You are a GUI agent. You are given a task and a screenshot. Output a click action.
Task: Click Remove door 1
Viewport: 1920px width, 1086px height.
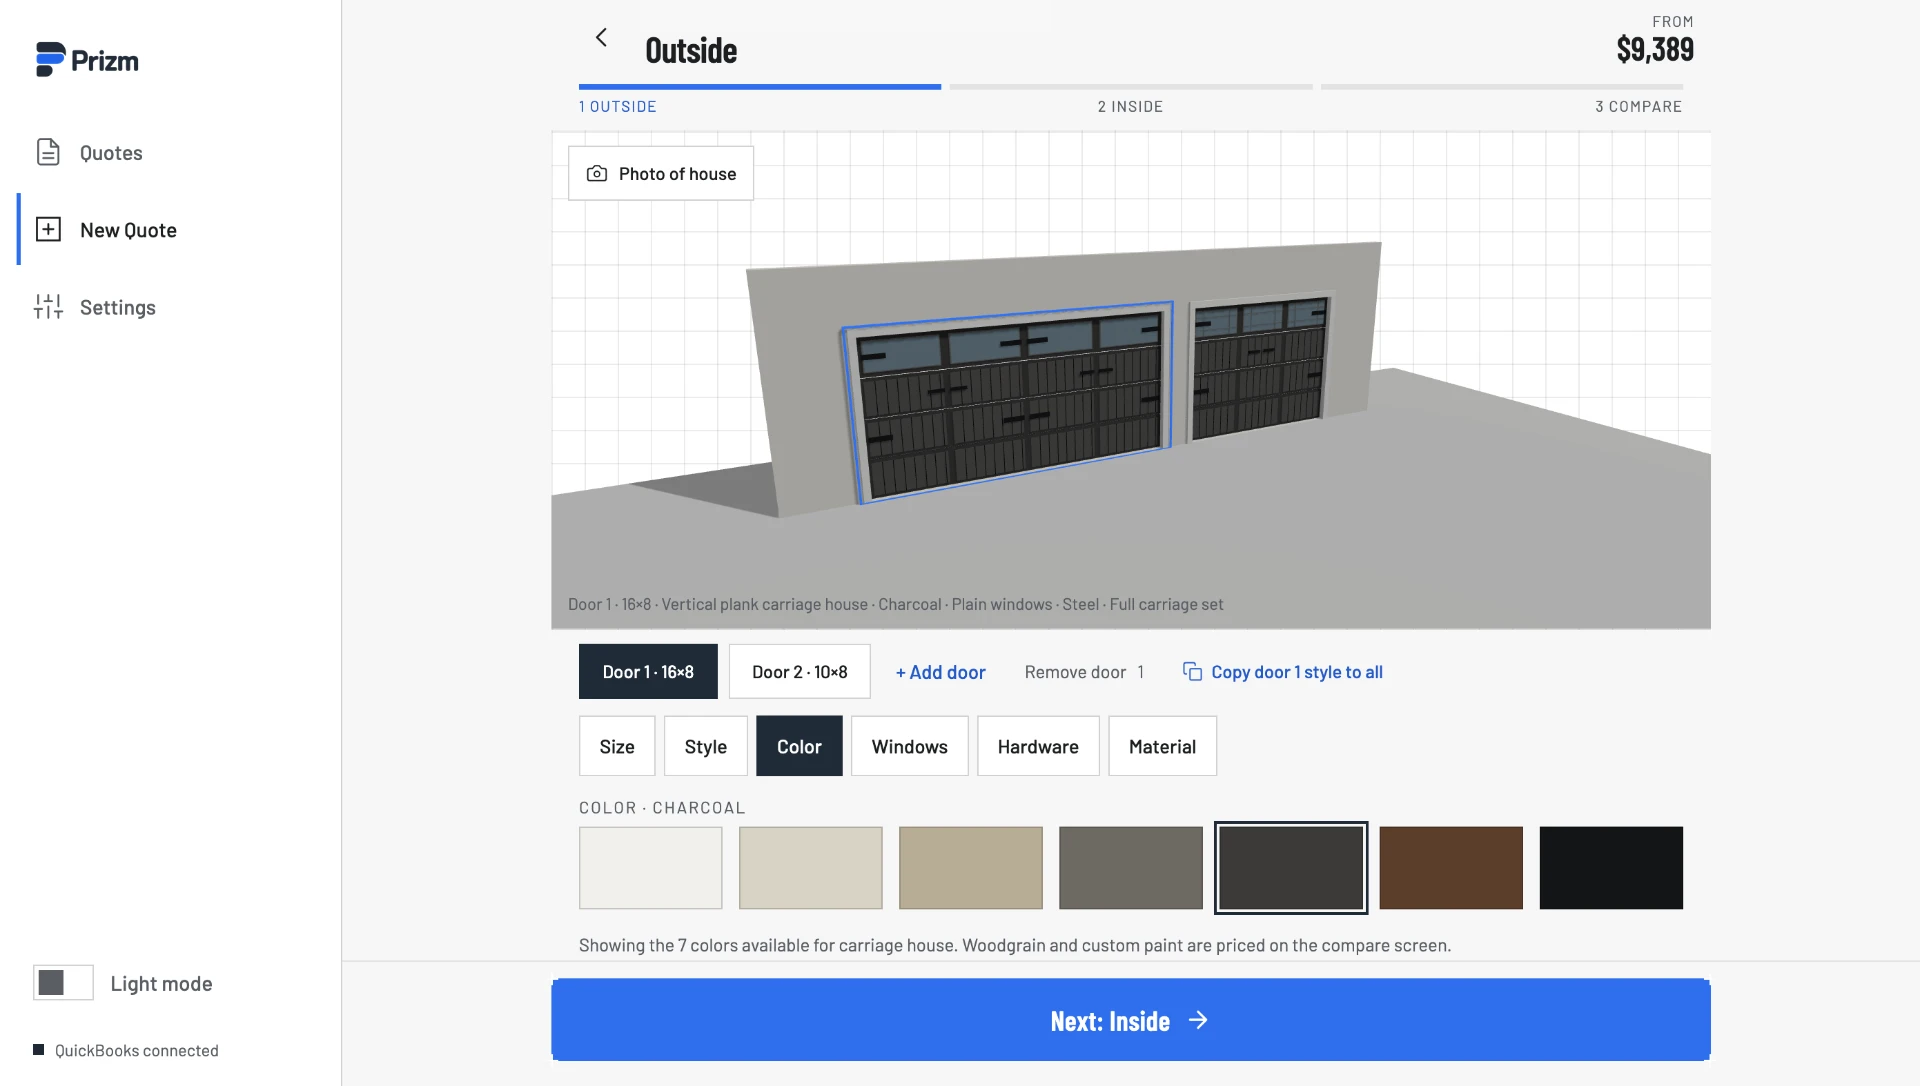(x=1084, y=672)
